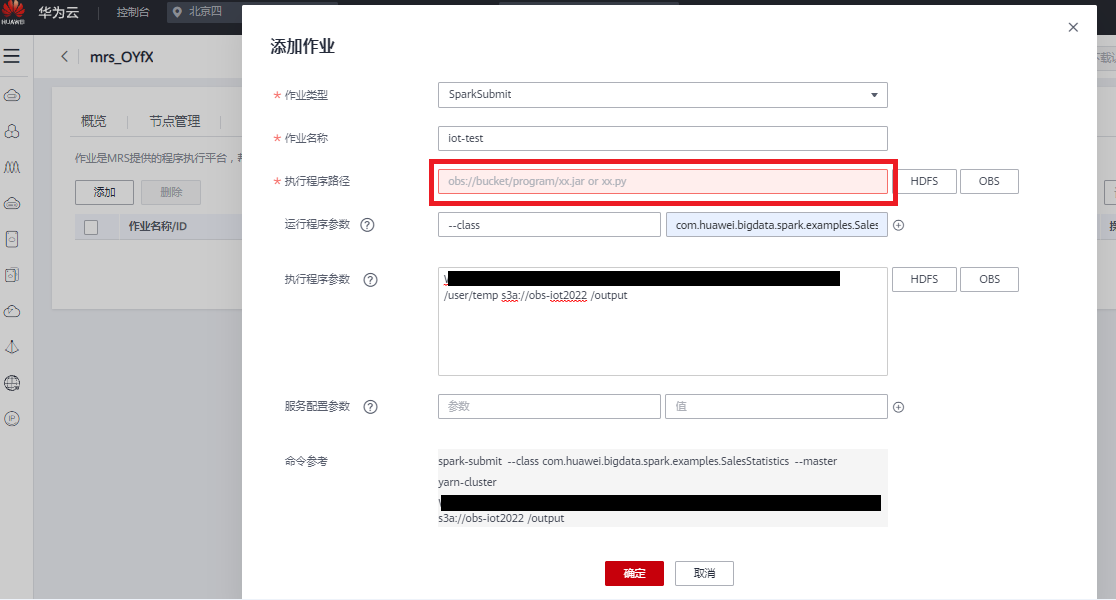This screenshot has width=1116, height=600.
Task: Open the cloud server sidebar icon below waveform icon
Action: [x=12, y=204]
